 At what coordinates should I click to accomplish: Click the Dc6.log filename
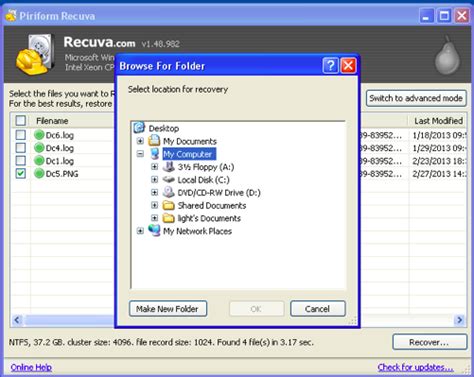60,135
